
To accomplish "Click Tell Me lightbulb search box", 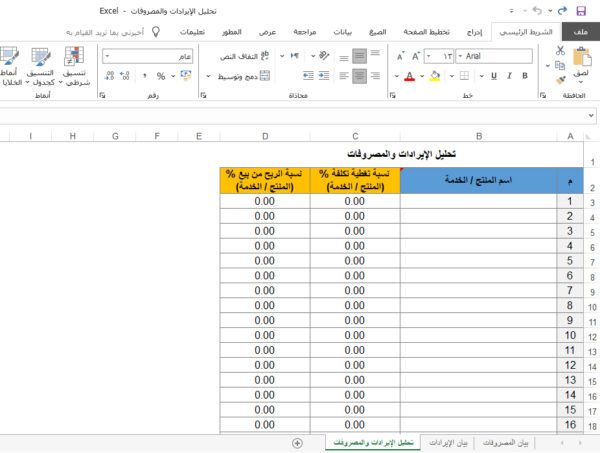I will point(113,32).
